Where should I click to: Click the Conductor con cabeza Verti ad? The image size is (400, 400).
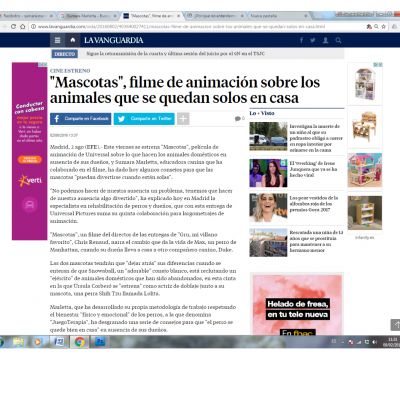click(30, 151)
